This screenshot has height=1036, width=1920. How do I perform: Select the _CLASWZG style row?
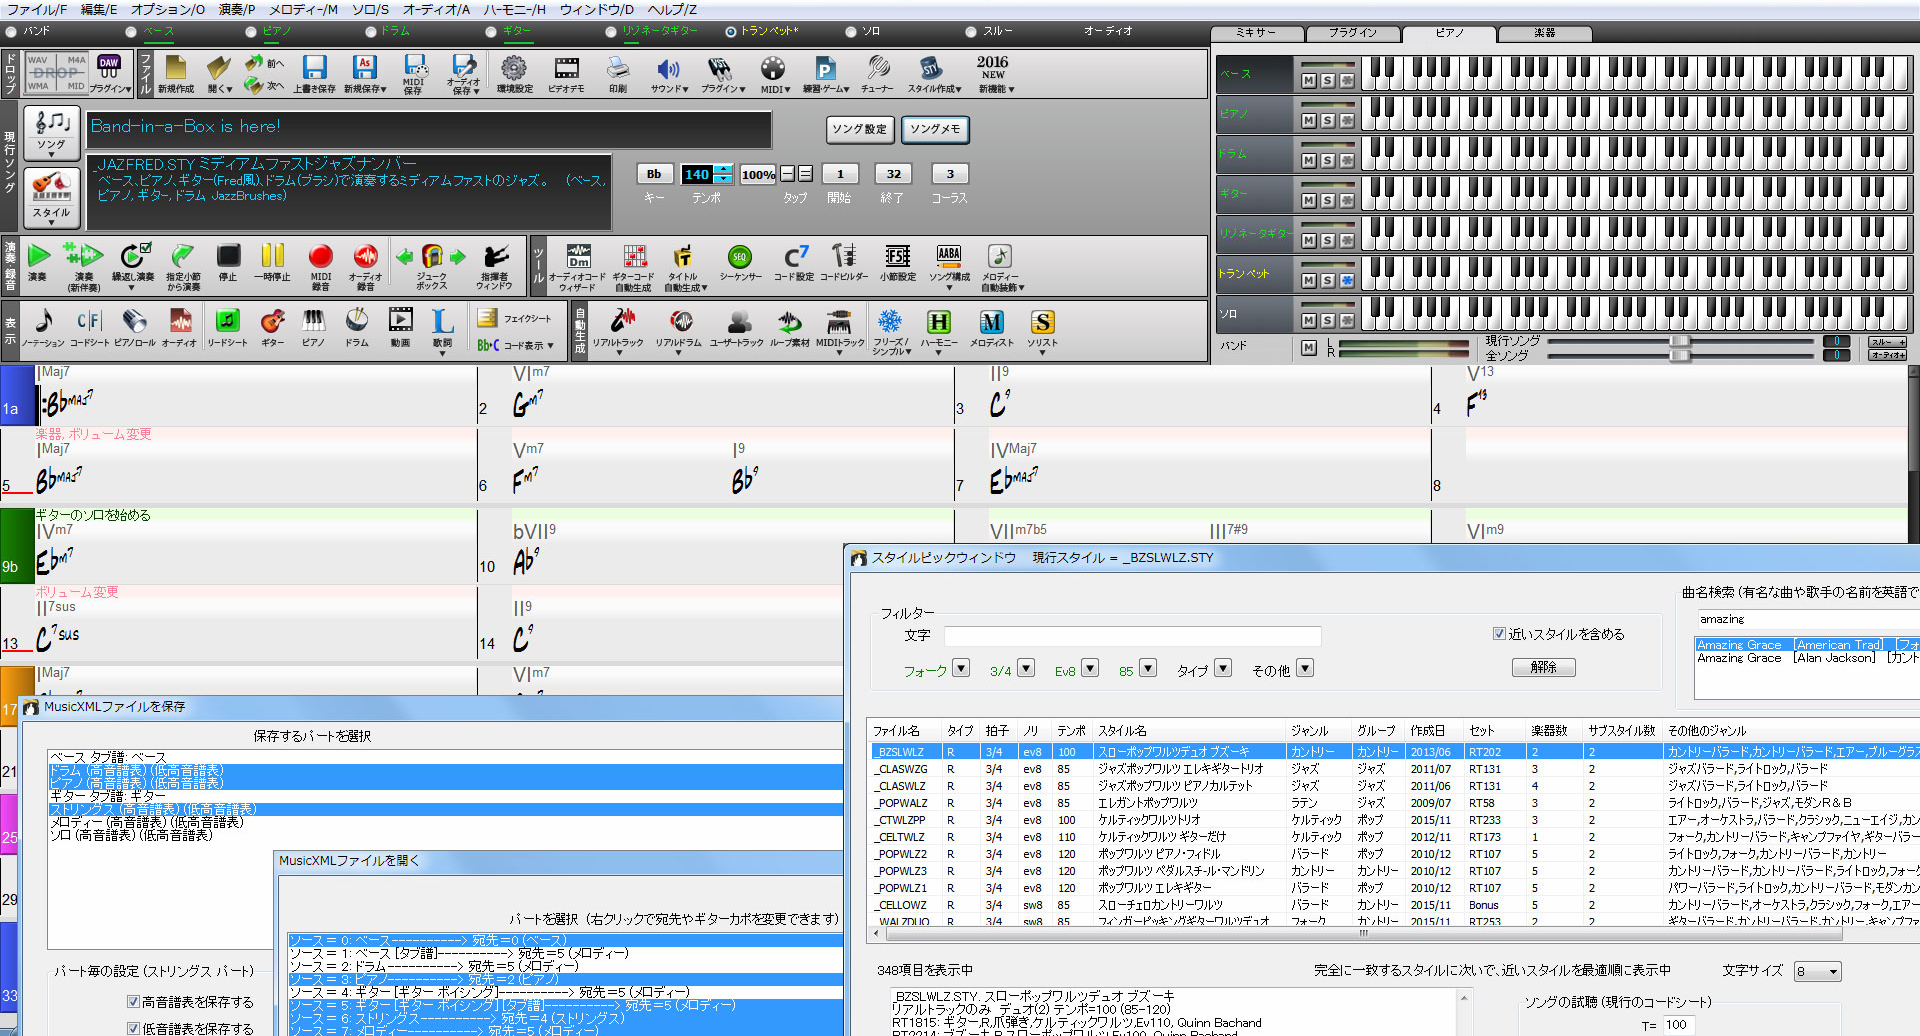click(x=1393, y=769)
